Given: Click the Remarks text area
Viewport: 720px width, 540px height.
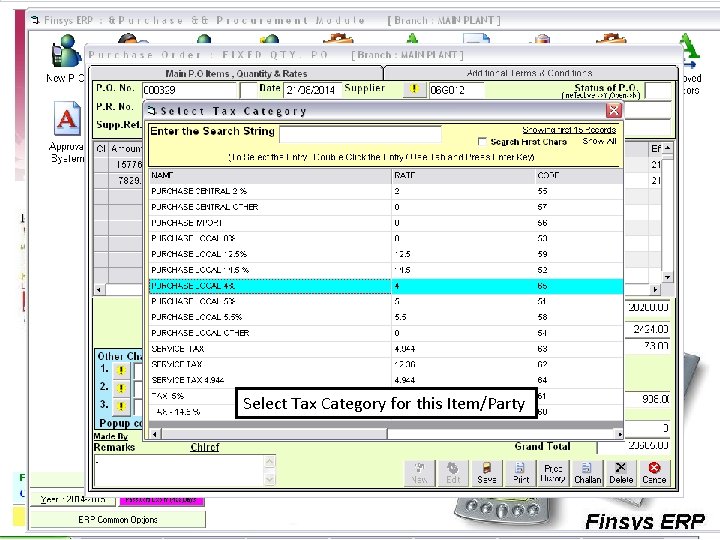Looking at the screenshot, I should (179, 471).
